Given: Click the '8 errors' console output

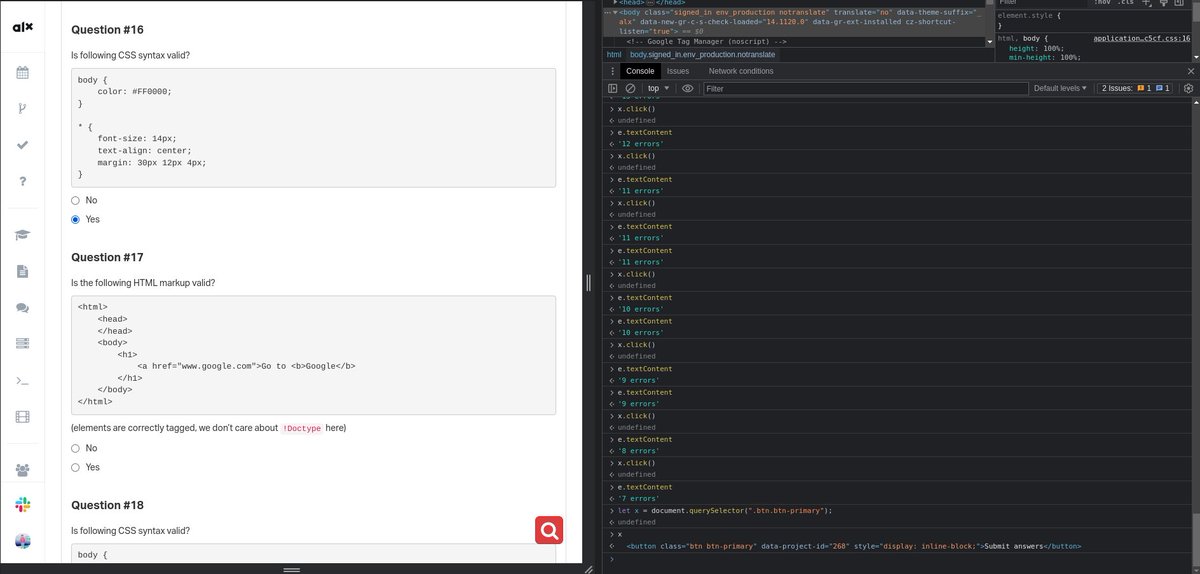Looking at the screenshot, I should [638, 451].
